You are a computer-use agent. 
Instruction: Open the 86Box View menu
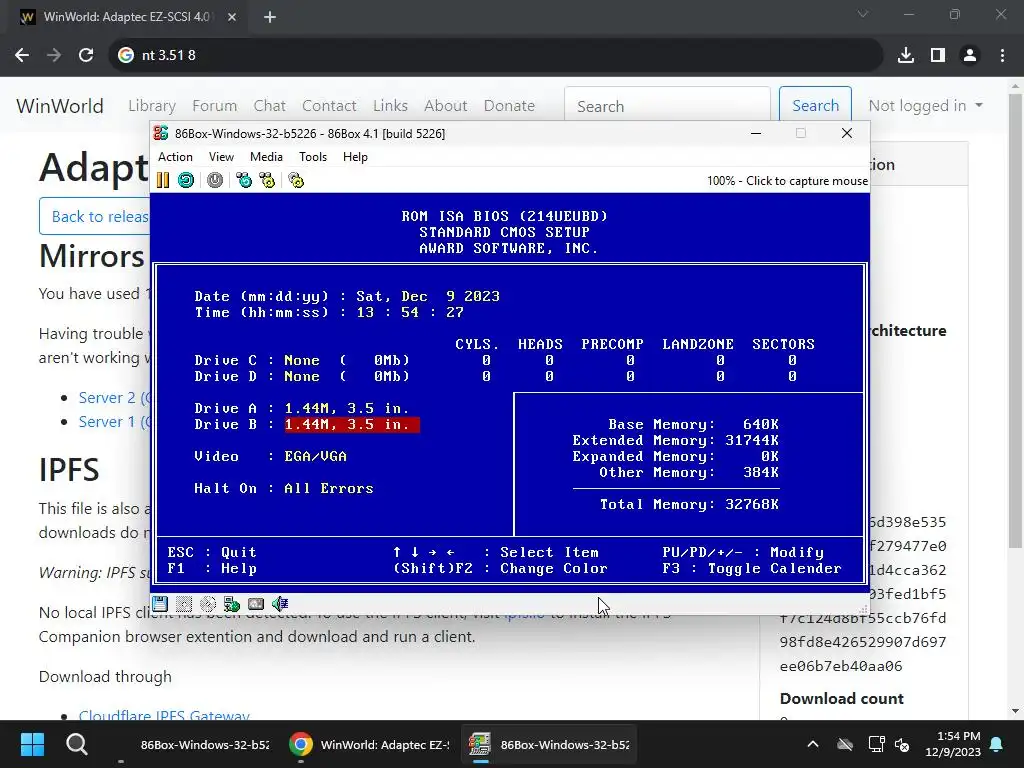coord(221,157)
